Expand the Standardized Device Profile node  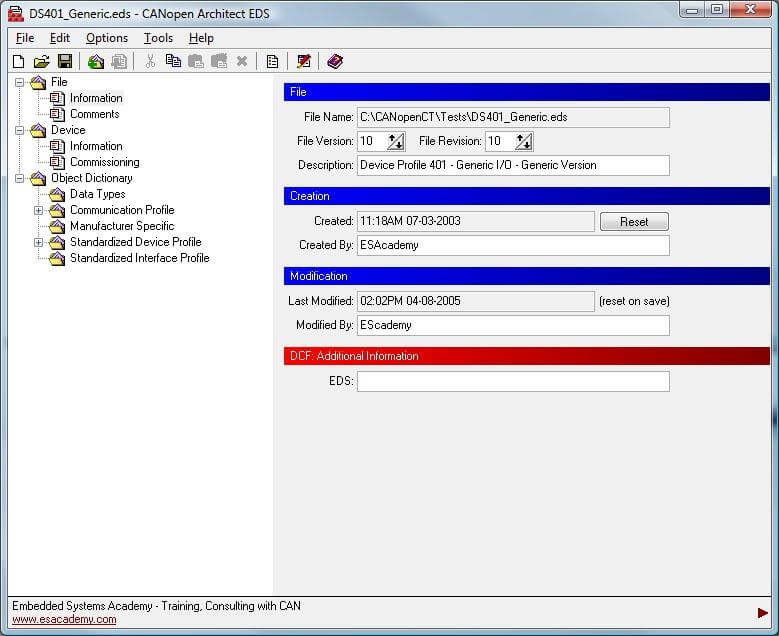(x=39, y=242)
